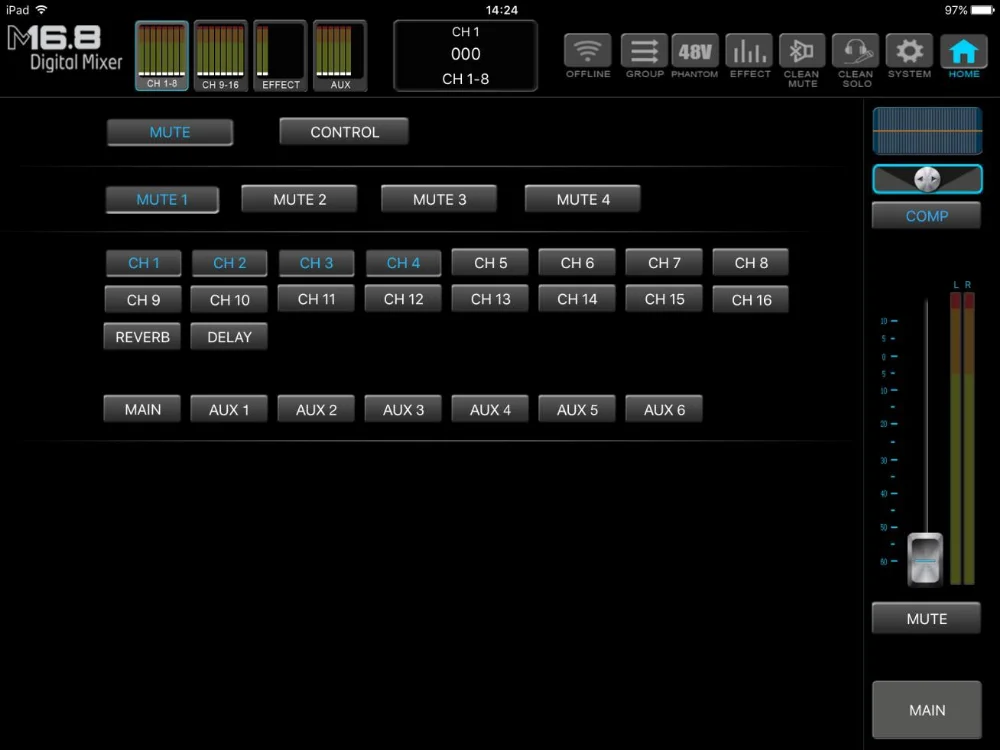Toggle CH 1 in the mute group

click(x=143, y=263)
